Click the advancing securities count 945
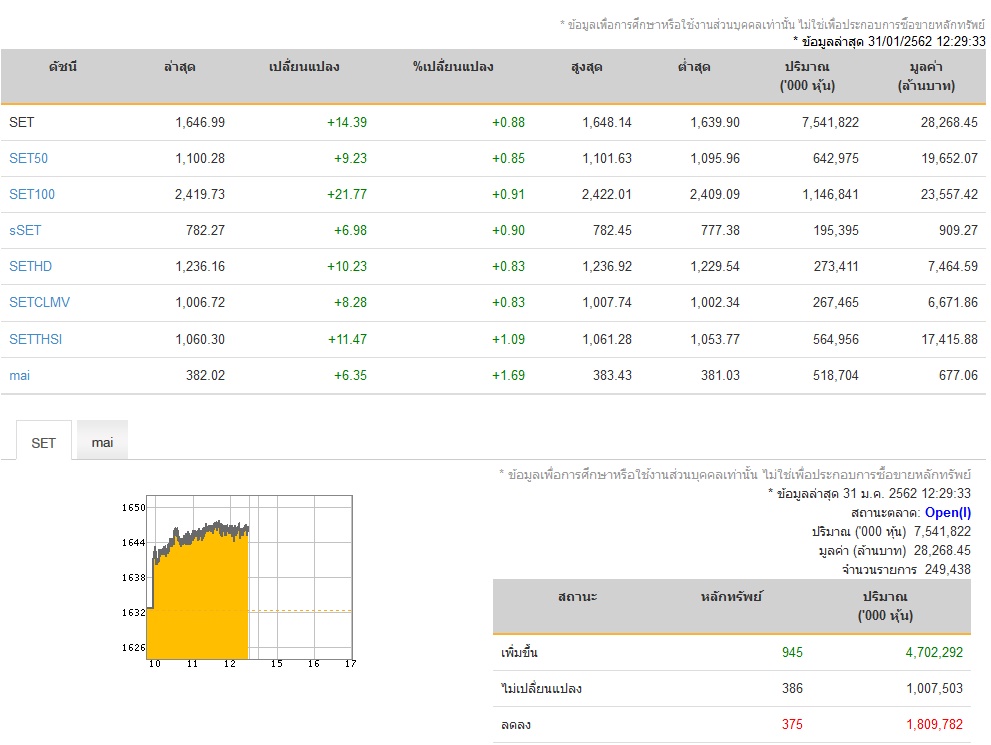Screen dimensions: 991x745 [x=792, y=652]
